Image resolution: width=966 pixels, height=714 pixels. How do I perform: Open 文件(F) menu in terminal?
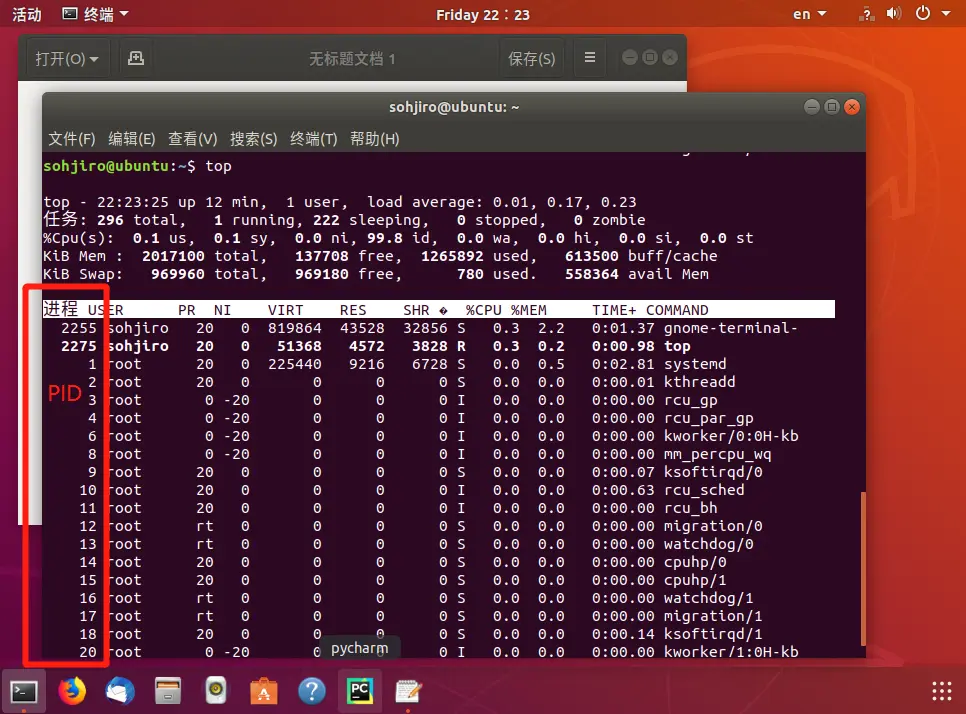(72, 139)
